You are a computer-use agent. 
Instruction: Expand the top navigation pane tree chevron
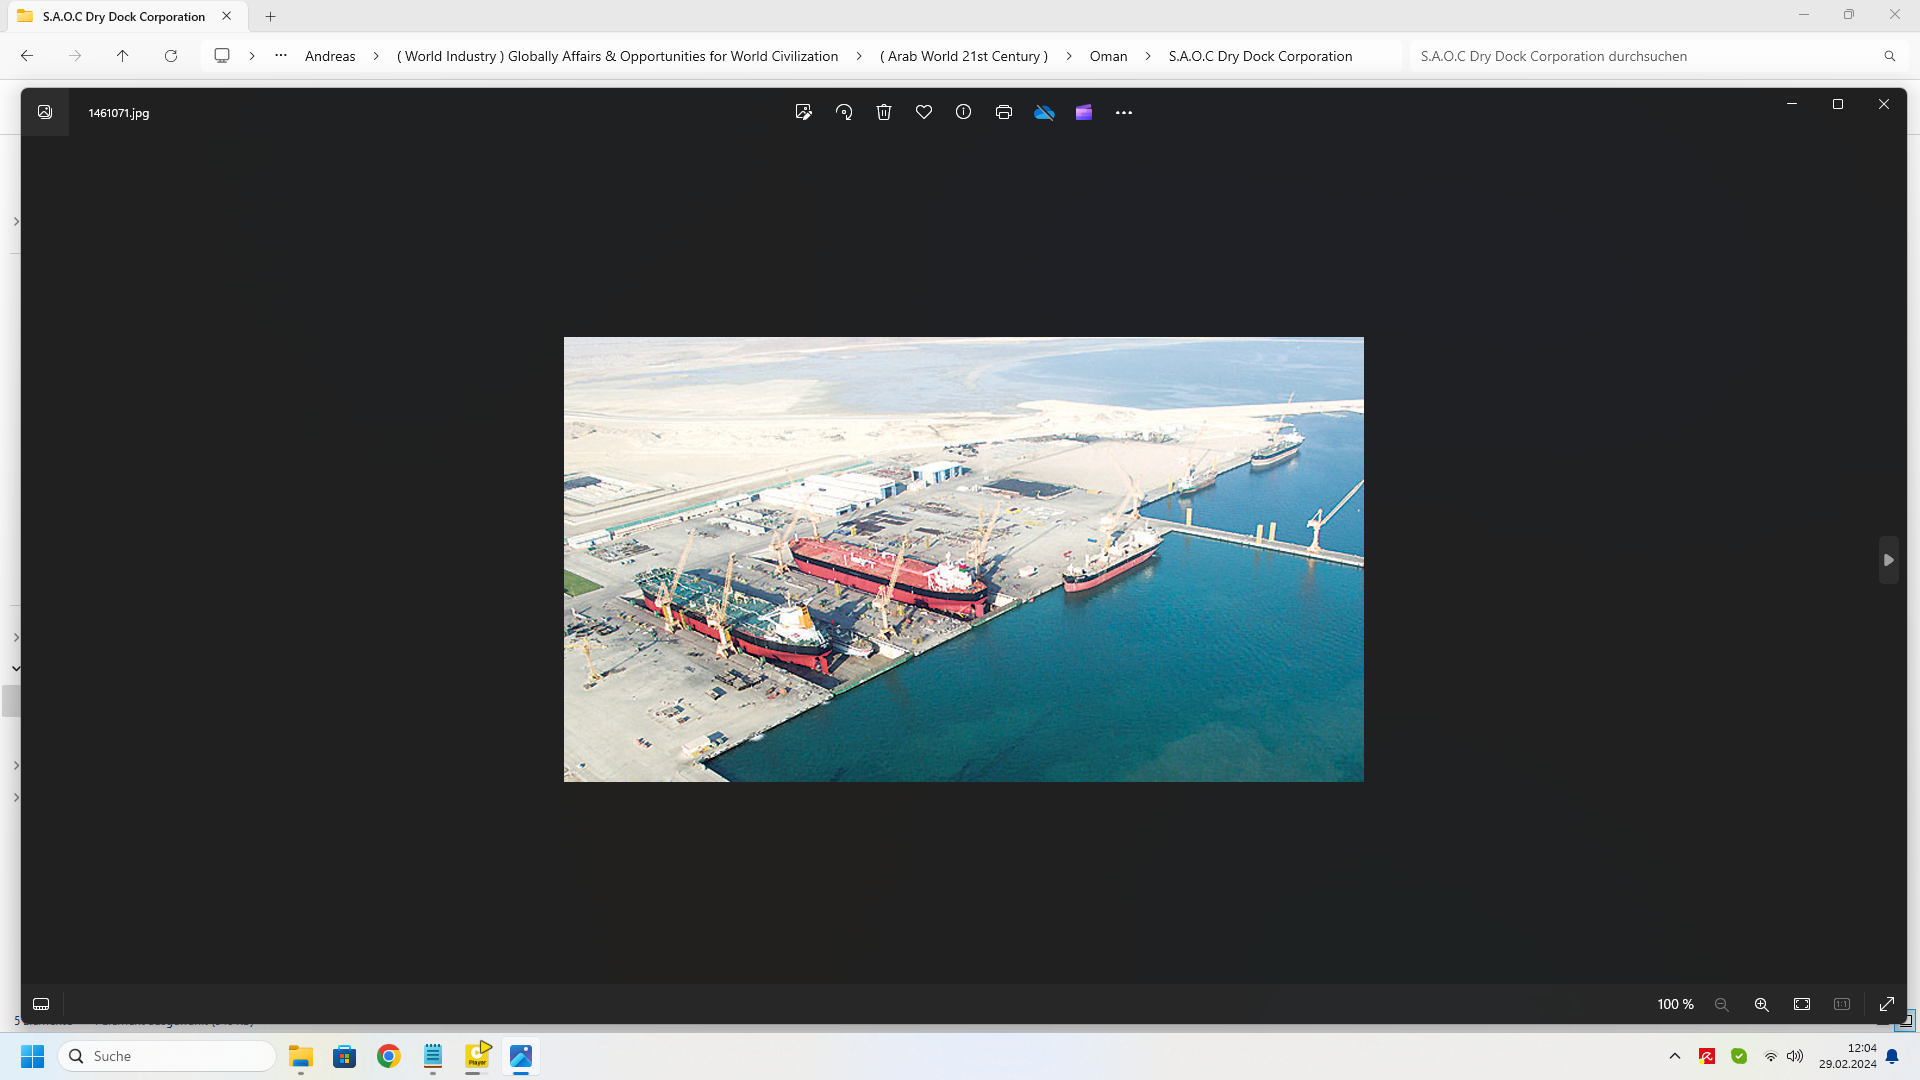(16, 222)
